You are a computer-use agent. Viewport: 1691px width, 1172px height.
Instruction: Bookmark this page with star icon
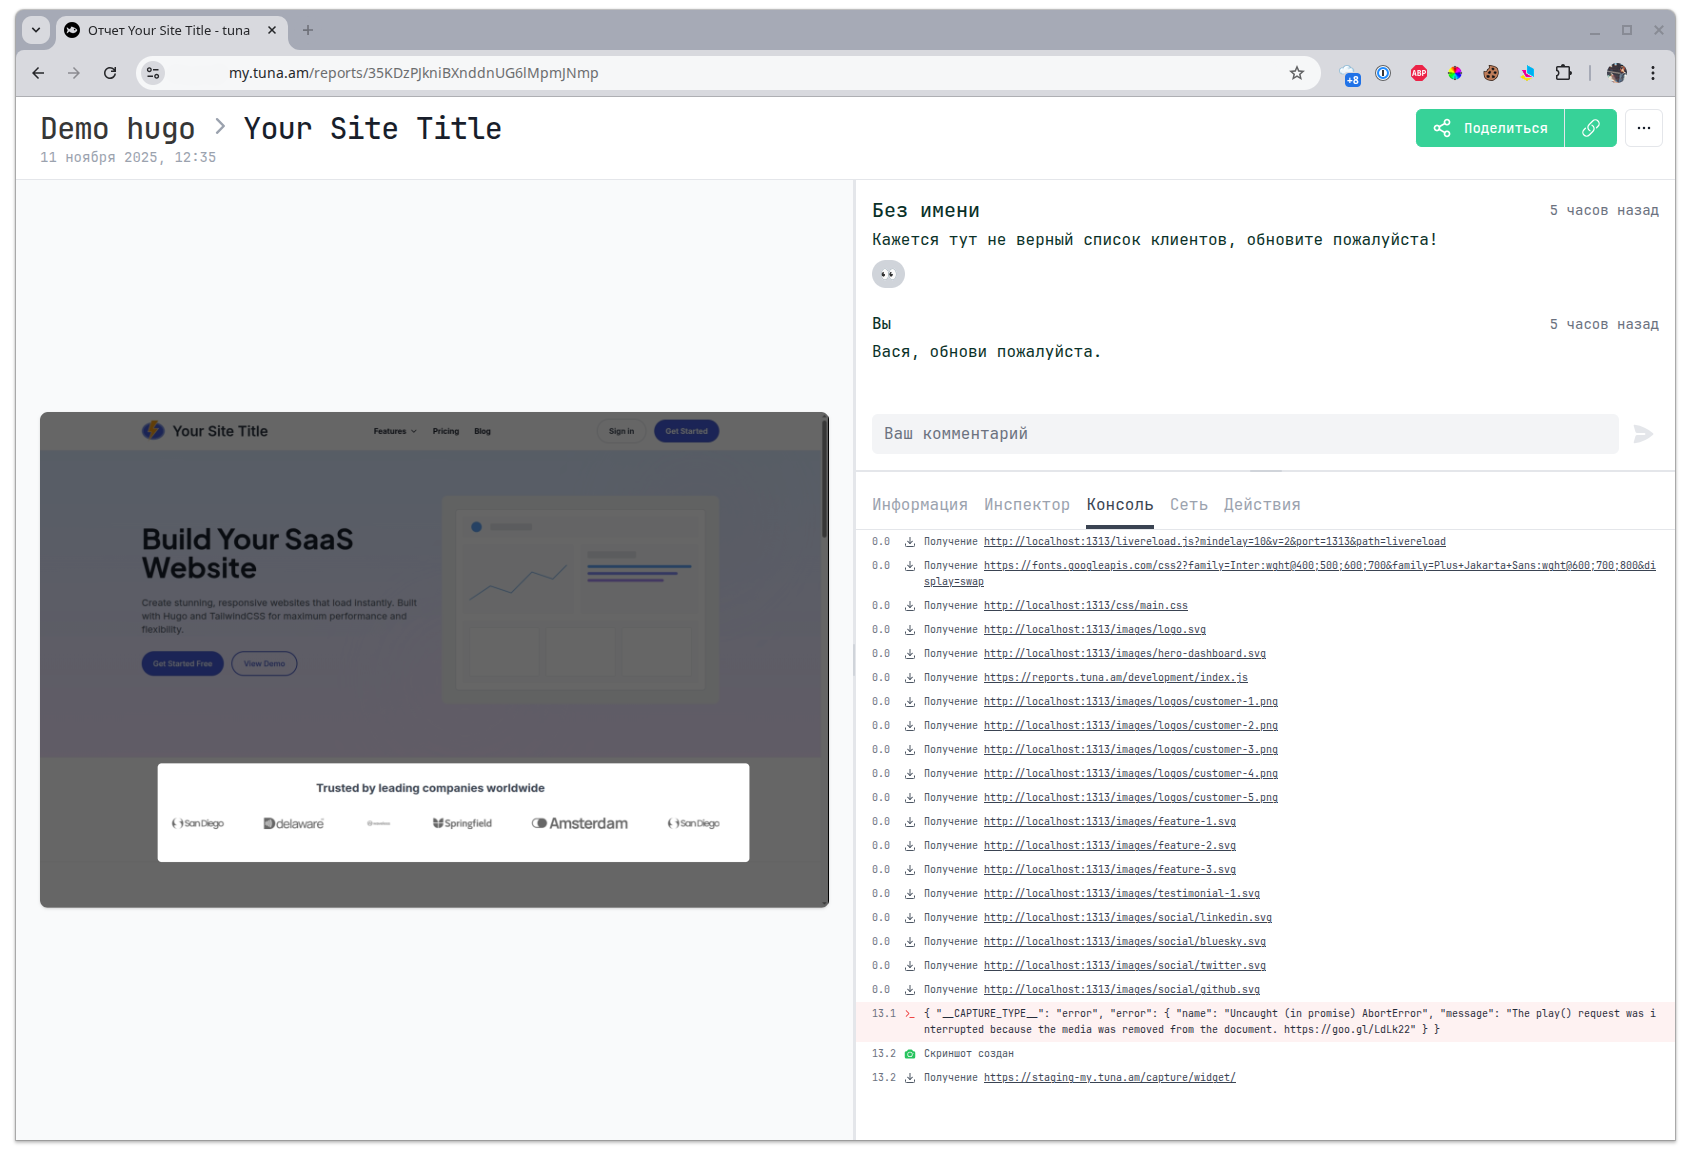[x=1296, y=73]
